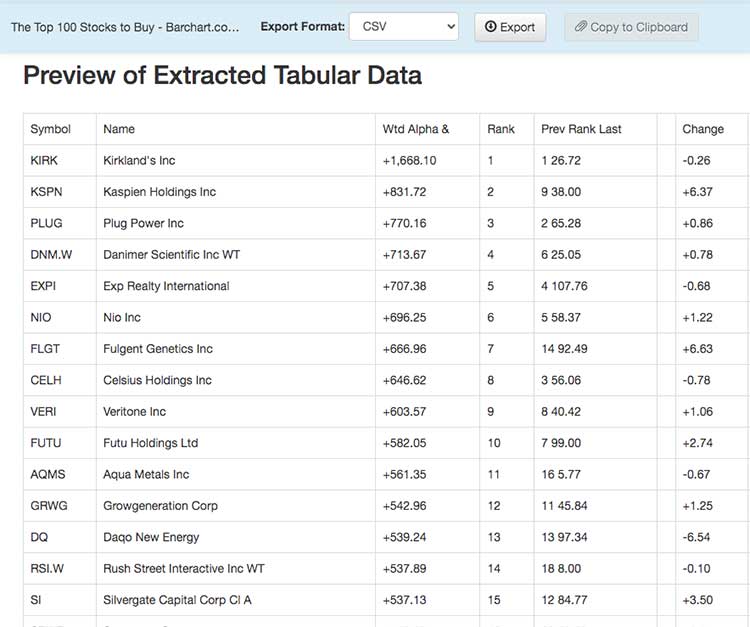
Task: Click the download icon inside the Export button
Action: click(x=490, y=27)
